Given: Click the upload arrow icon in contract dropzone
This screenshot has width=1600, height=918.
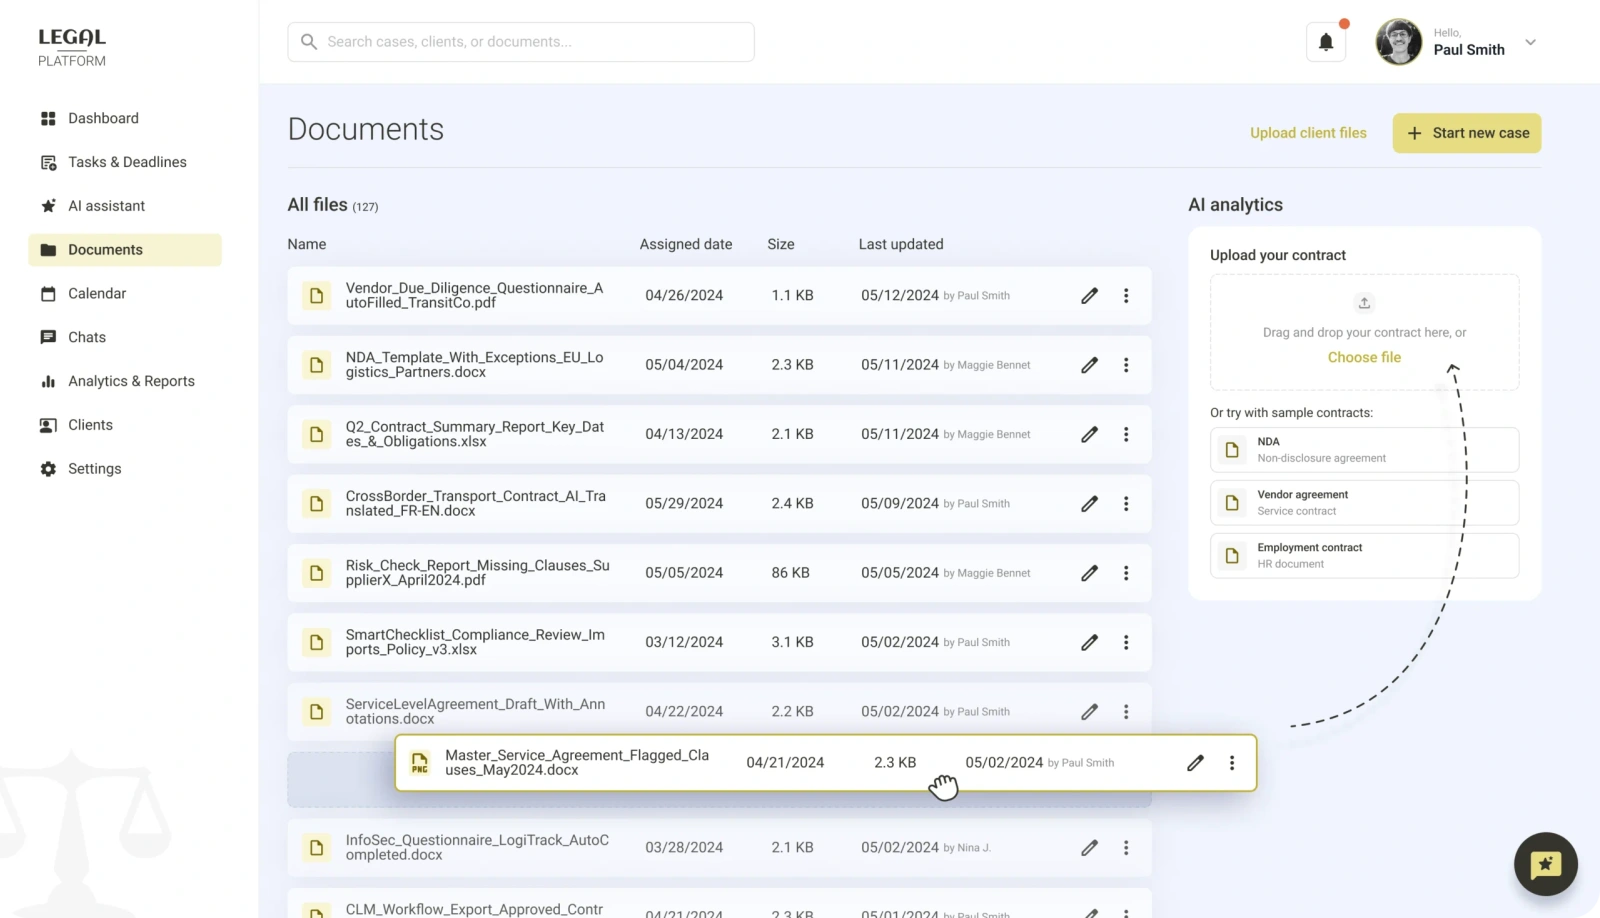Looking at the screenshot, I should (x=1364, y=303).
